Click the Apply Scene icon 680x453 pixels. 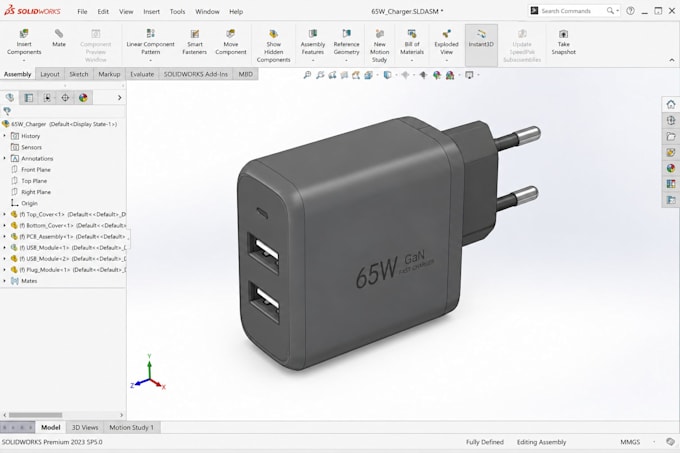pyautogui.click(x=450, y=75)
